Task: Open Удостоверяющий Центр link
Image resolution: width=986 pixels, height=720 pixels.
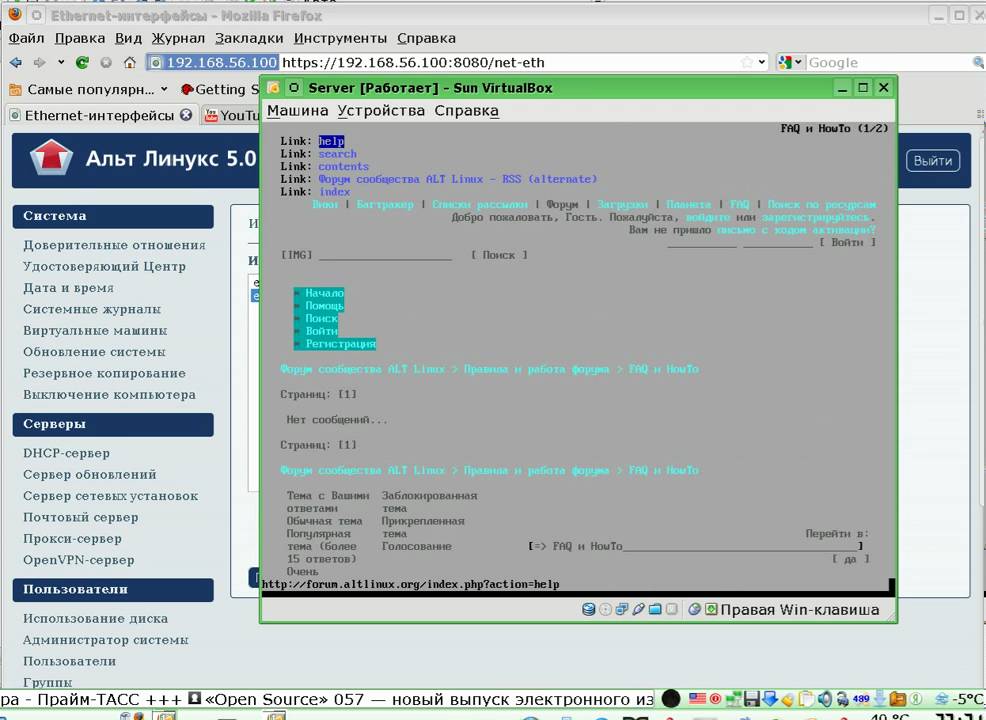Action: 104,267
